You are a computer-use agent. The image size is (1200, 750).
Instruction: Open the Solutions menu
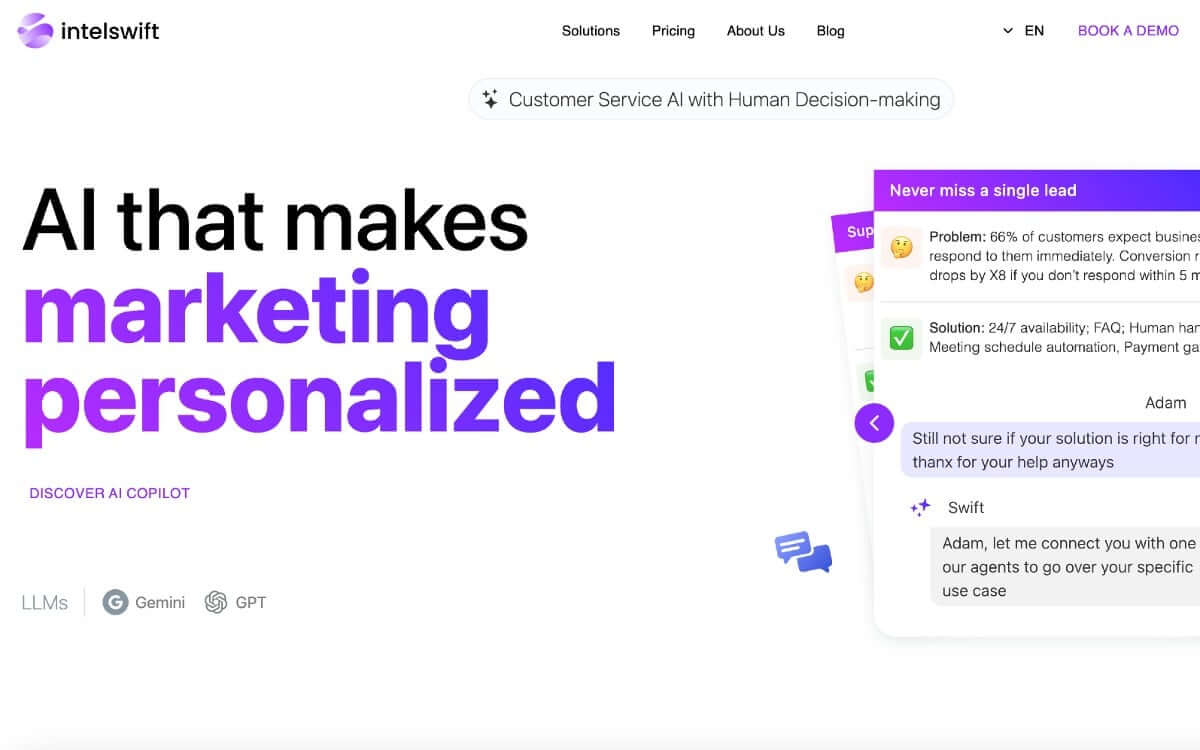tap(591, 31)
